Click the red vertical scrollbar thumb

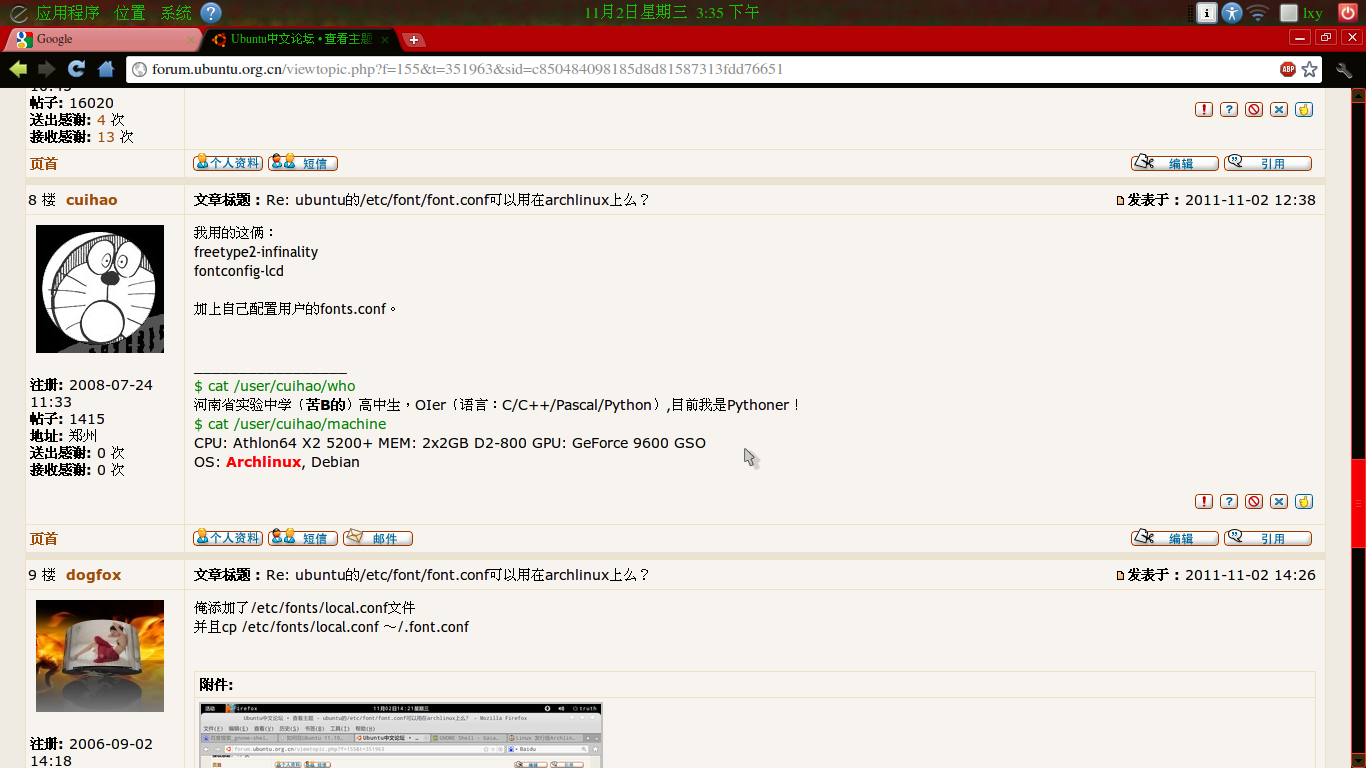tap(1358, 503)
